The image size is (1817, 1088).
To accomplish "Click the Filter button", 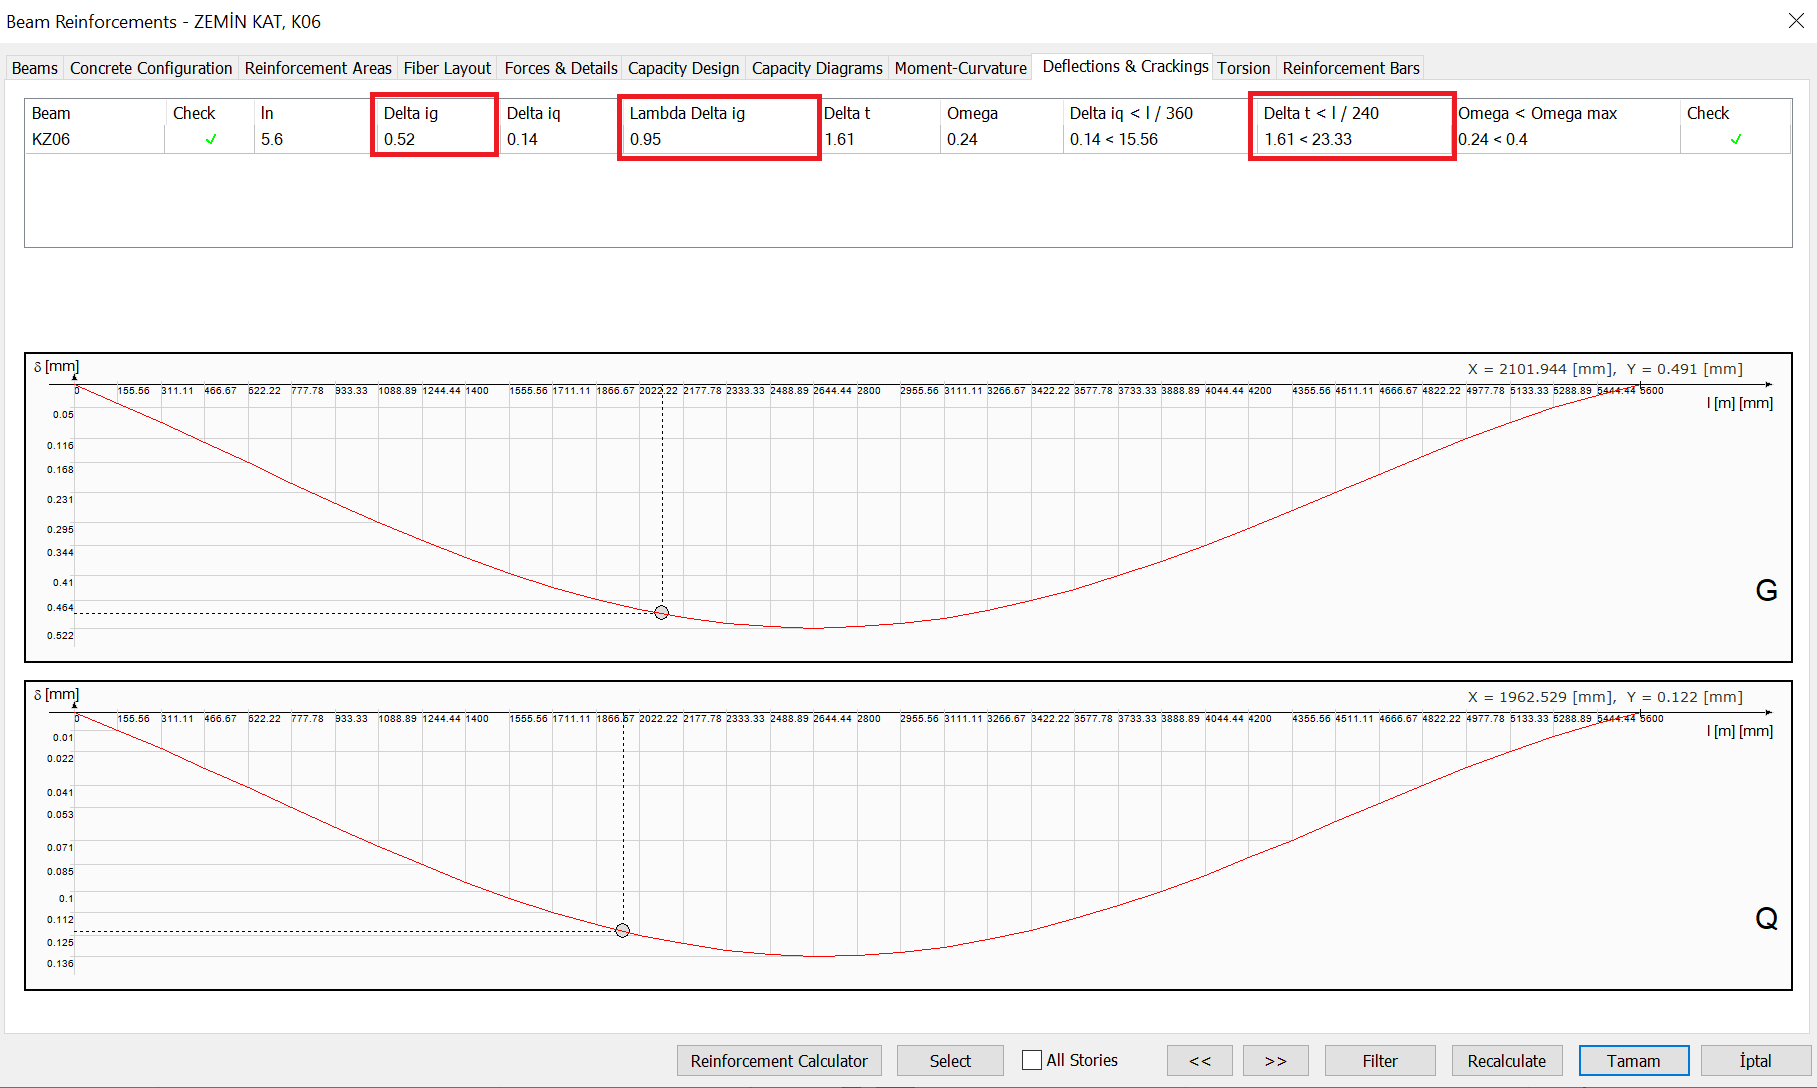I will (1379, 1061).
